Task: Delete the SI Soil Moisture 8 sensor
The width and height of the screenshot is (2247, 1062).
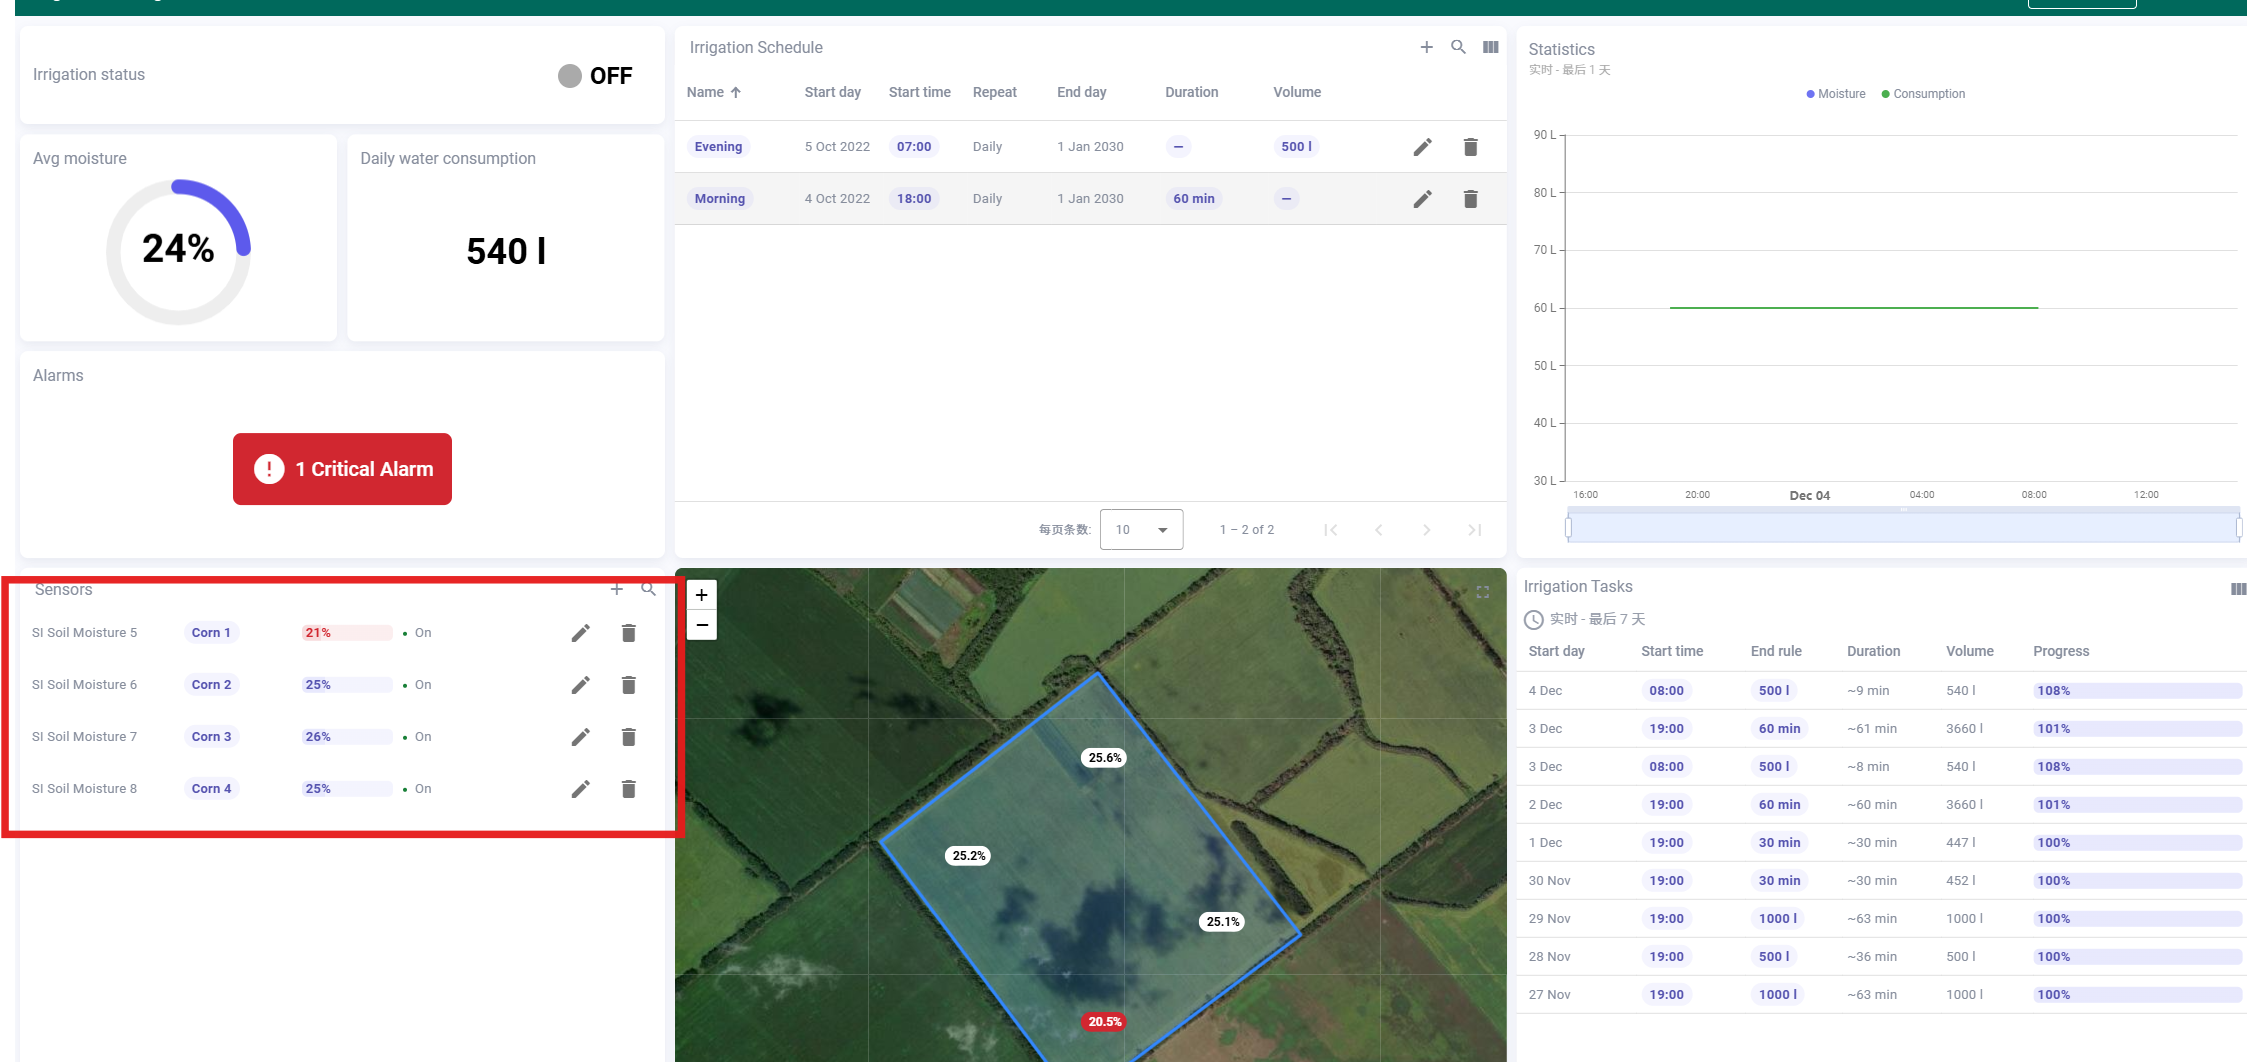Action: click(x=628, y=789)
